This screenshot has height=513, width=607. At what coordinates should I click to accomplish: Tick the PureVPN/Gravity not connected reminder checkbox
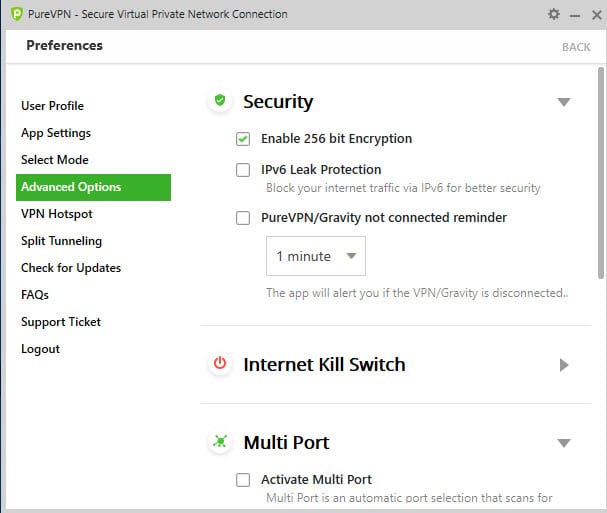coord(243,217)
